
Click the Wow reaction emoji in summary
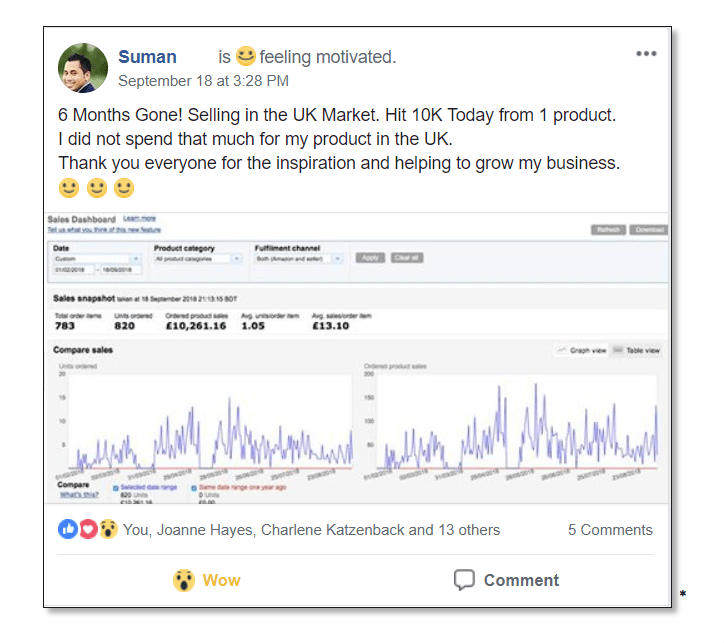108,530
